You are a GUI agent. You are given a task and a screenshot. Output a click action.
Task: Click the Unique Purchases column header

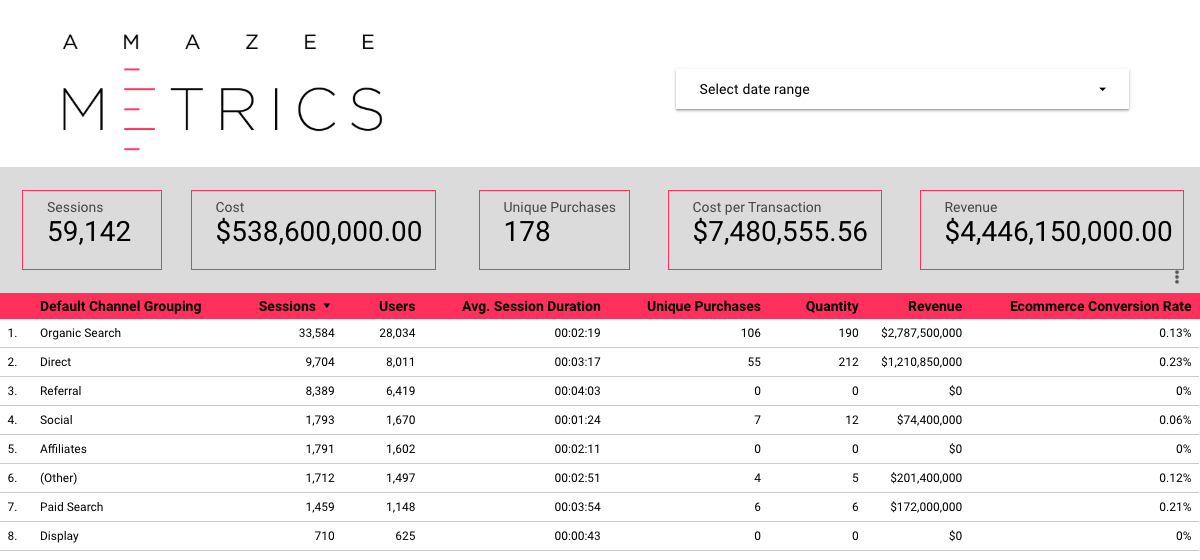click(x=703, y=307)
